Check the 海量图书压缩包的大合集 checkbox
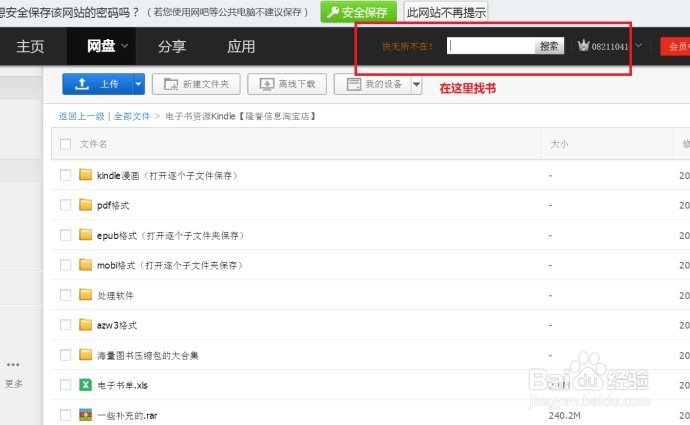The width and height of the screenshot is (690, 425). click(65, 355)
